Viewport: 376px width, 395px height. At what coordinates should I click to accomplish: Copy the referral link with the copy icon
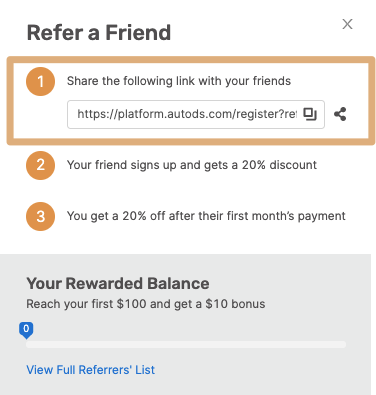[310, 114]
